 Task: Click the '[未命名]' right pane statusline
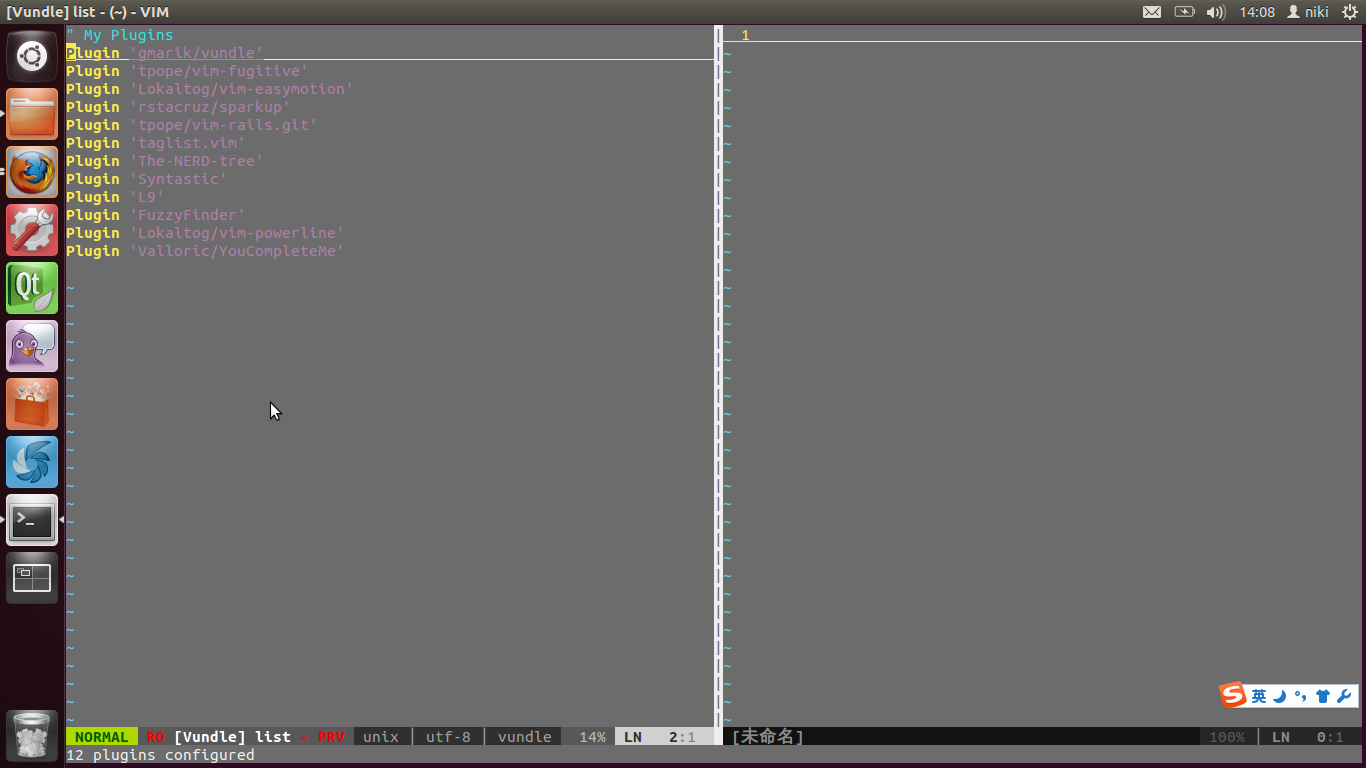pos(768,737)
